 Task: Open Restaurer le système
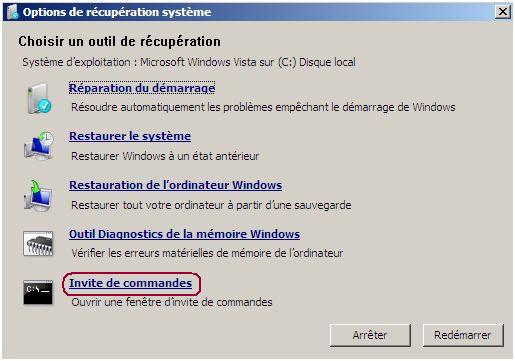130,136
